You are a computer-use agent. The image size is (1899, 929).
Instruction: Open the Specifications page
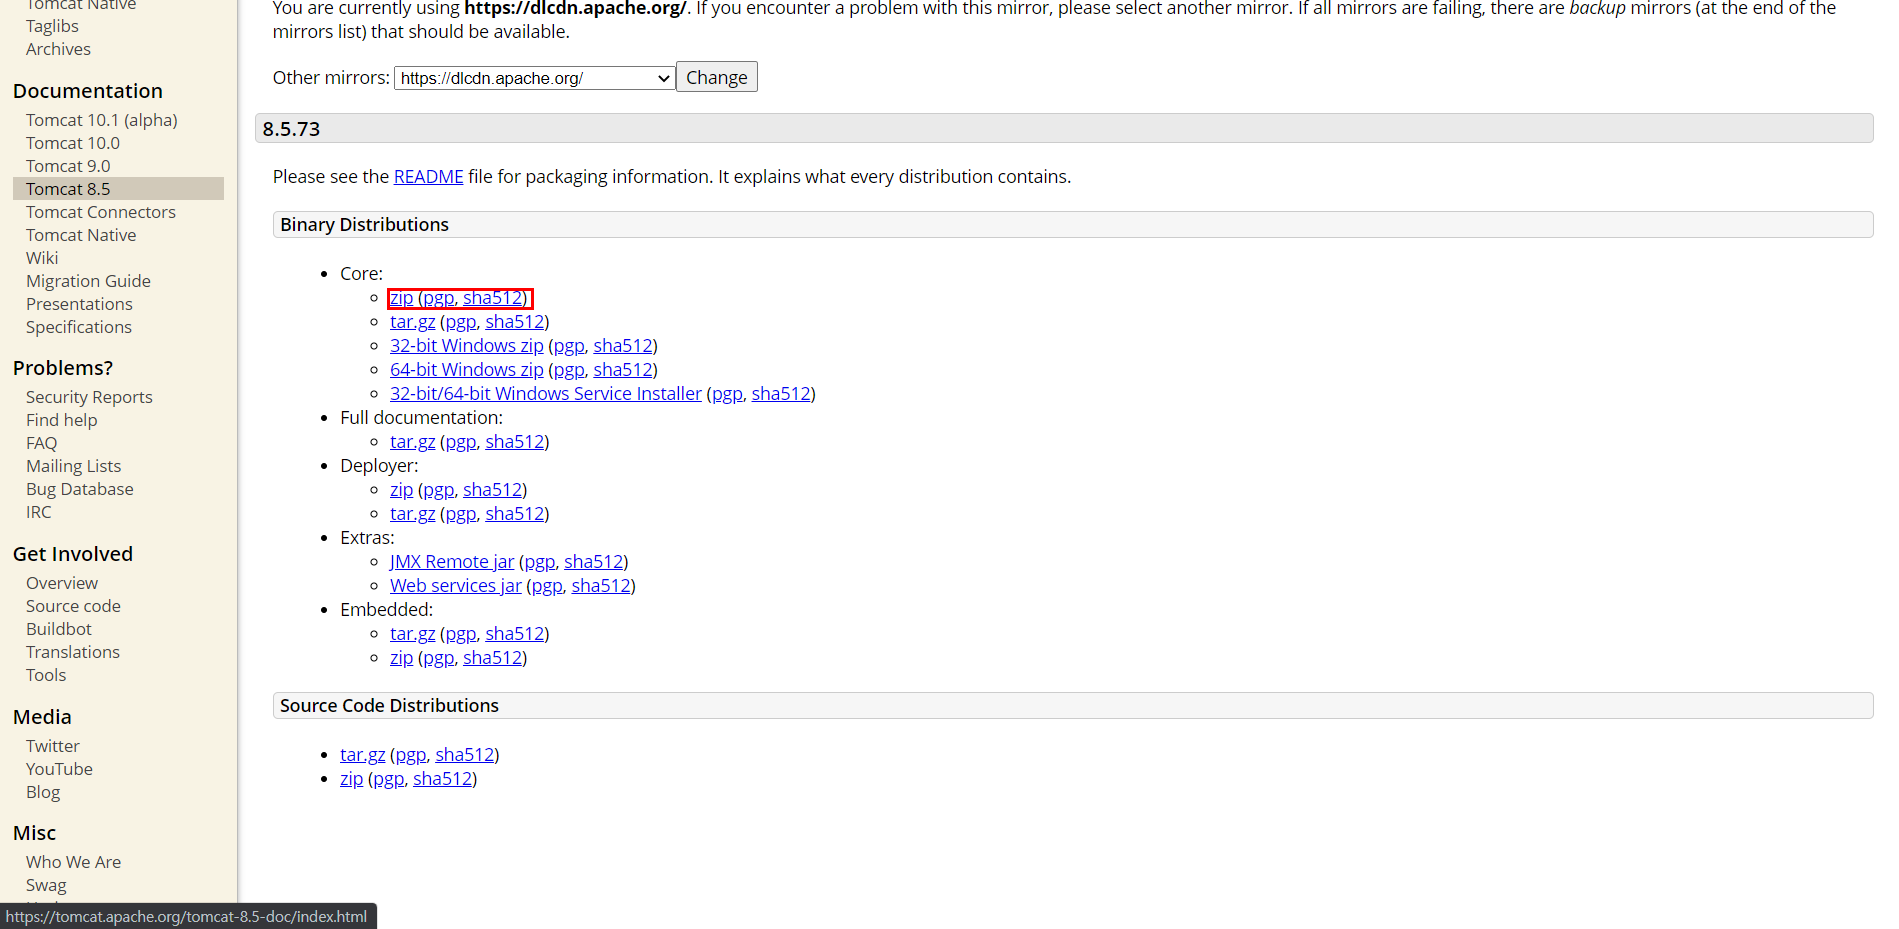tap(79, 327)
